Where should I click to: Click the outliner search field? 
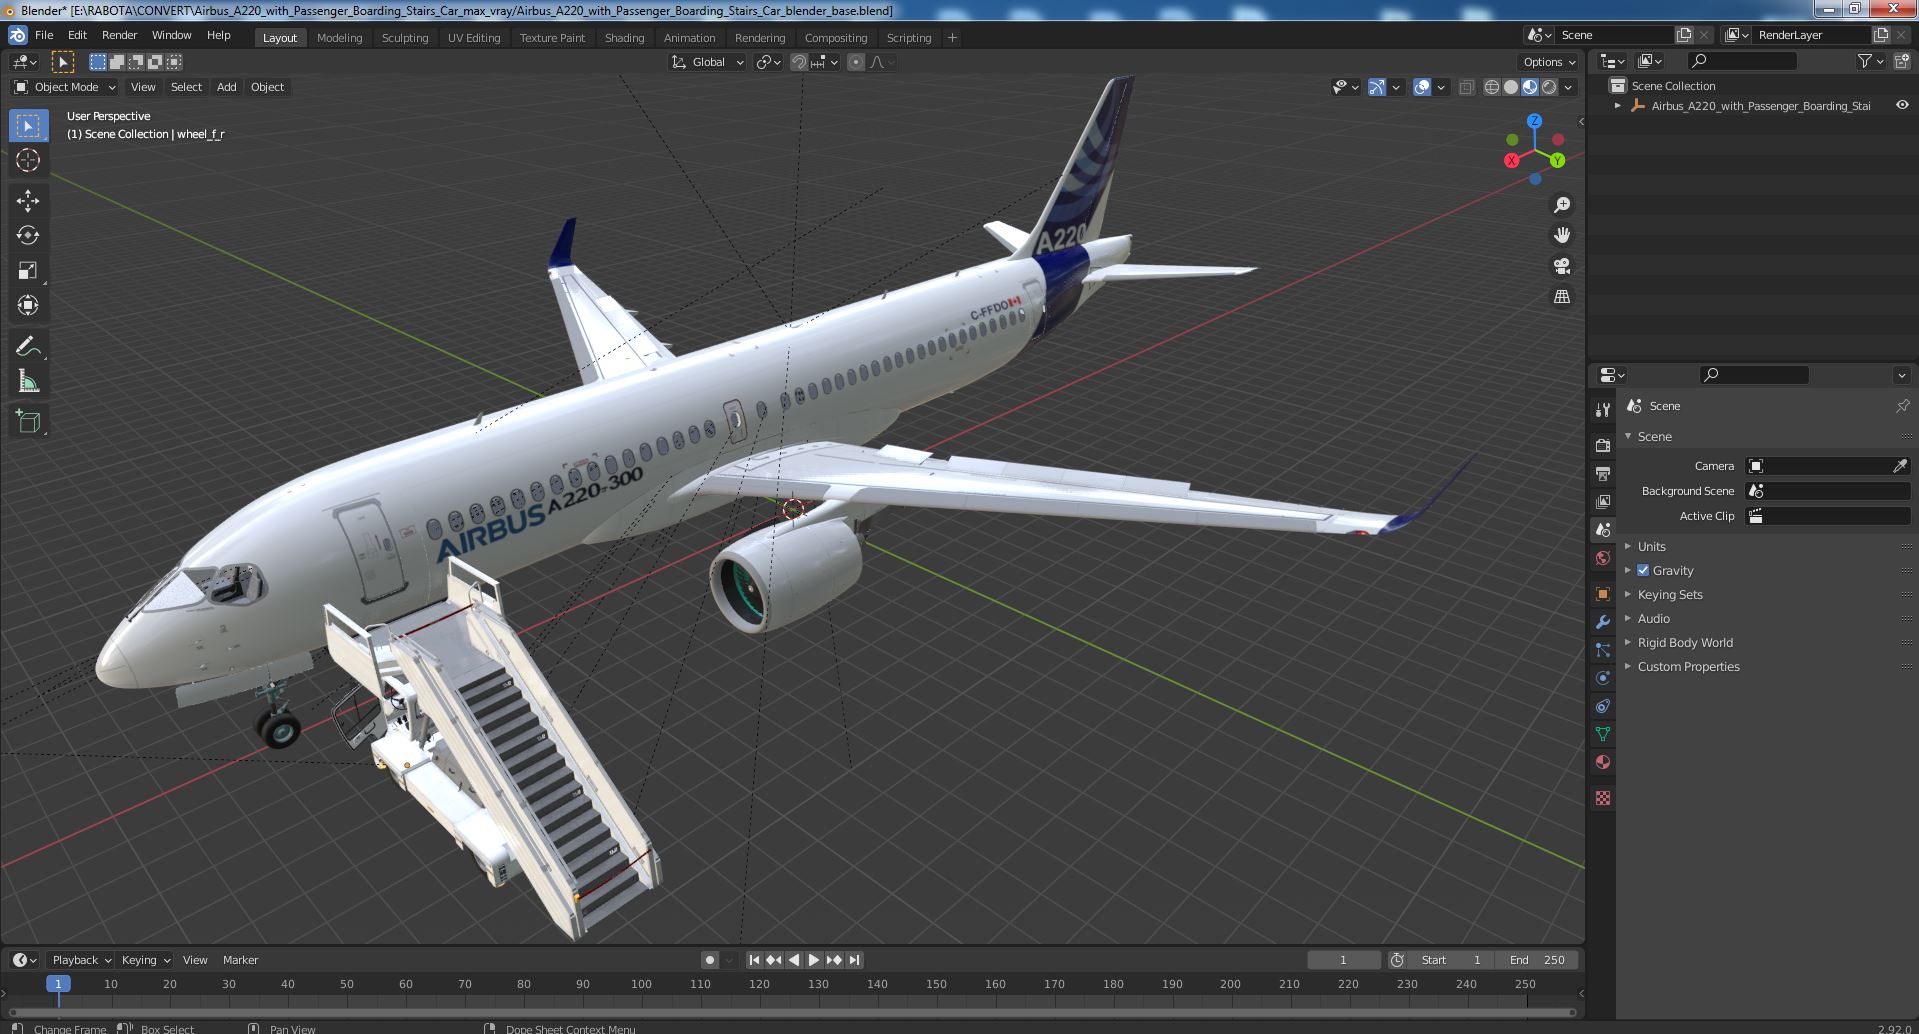(x=1741, y=62)
